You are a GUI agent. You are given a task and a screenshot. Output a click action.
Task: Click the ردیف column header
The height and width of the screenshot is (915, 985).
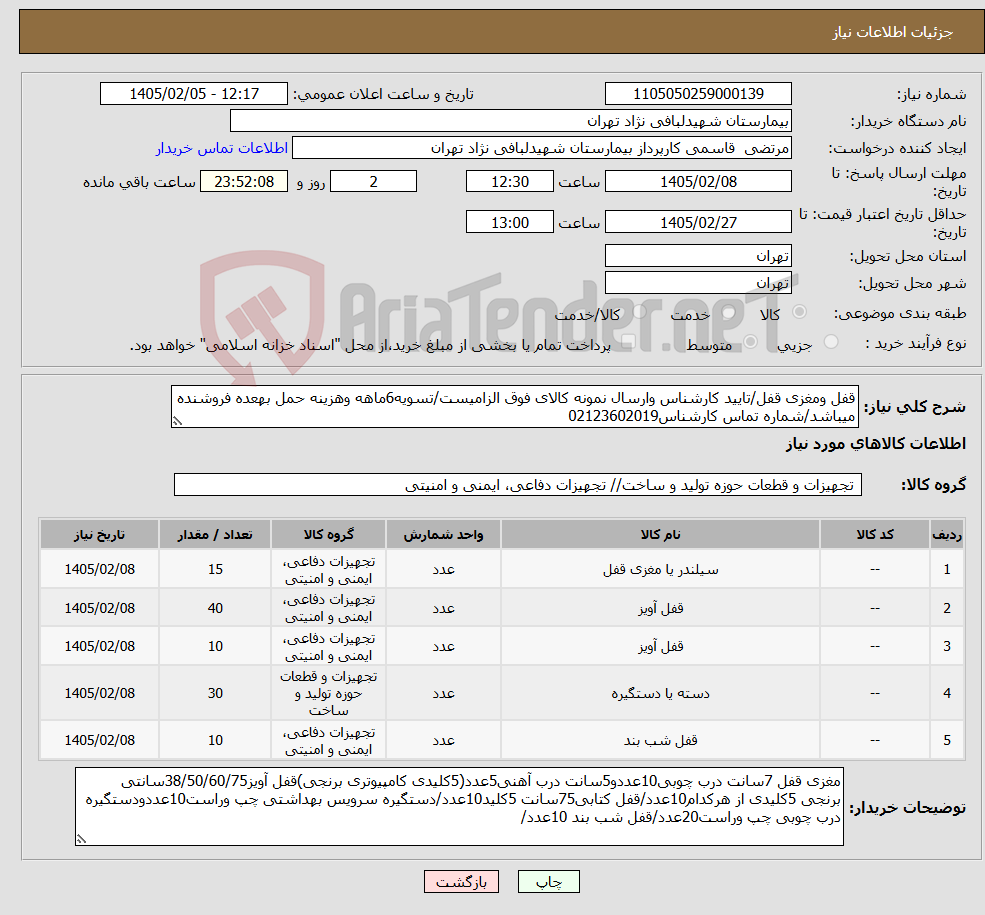point(947,534)
